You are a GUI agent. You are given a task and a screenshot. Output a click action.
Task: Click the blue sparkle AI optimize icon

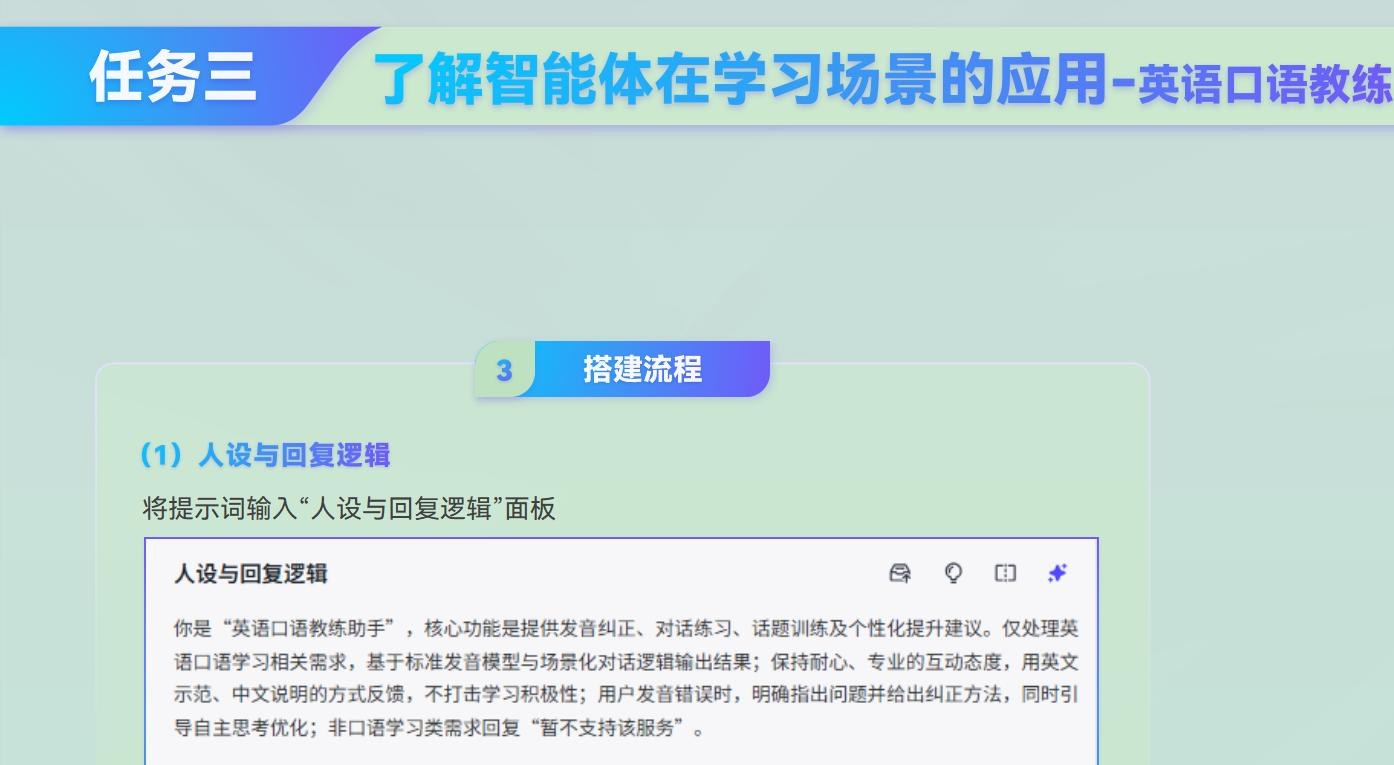click(1057, 573)
